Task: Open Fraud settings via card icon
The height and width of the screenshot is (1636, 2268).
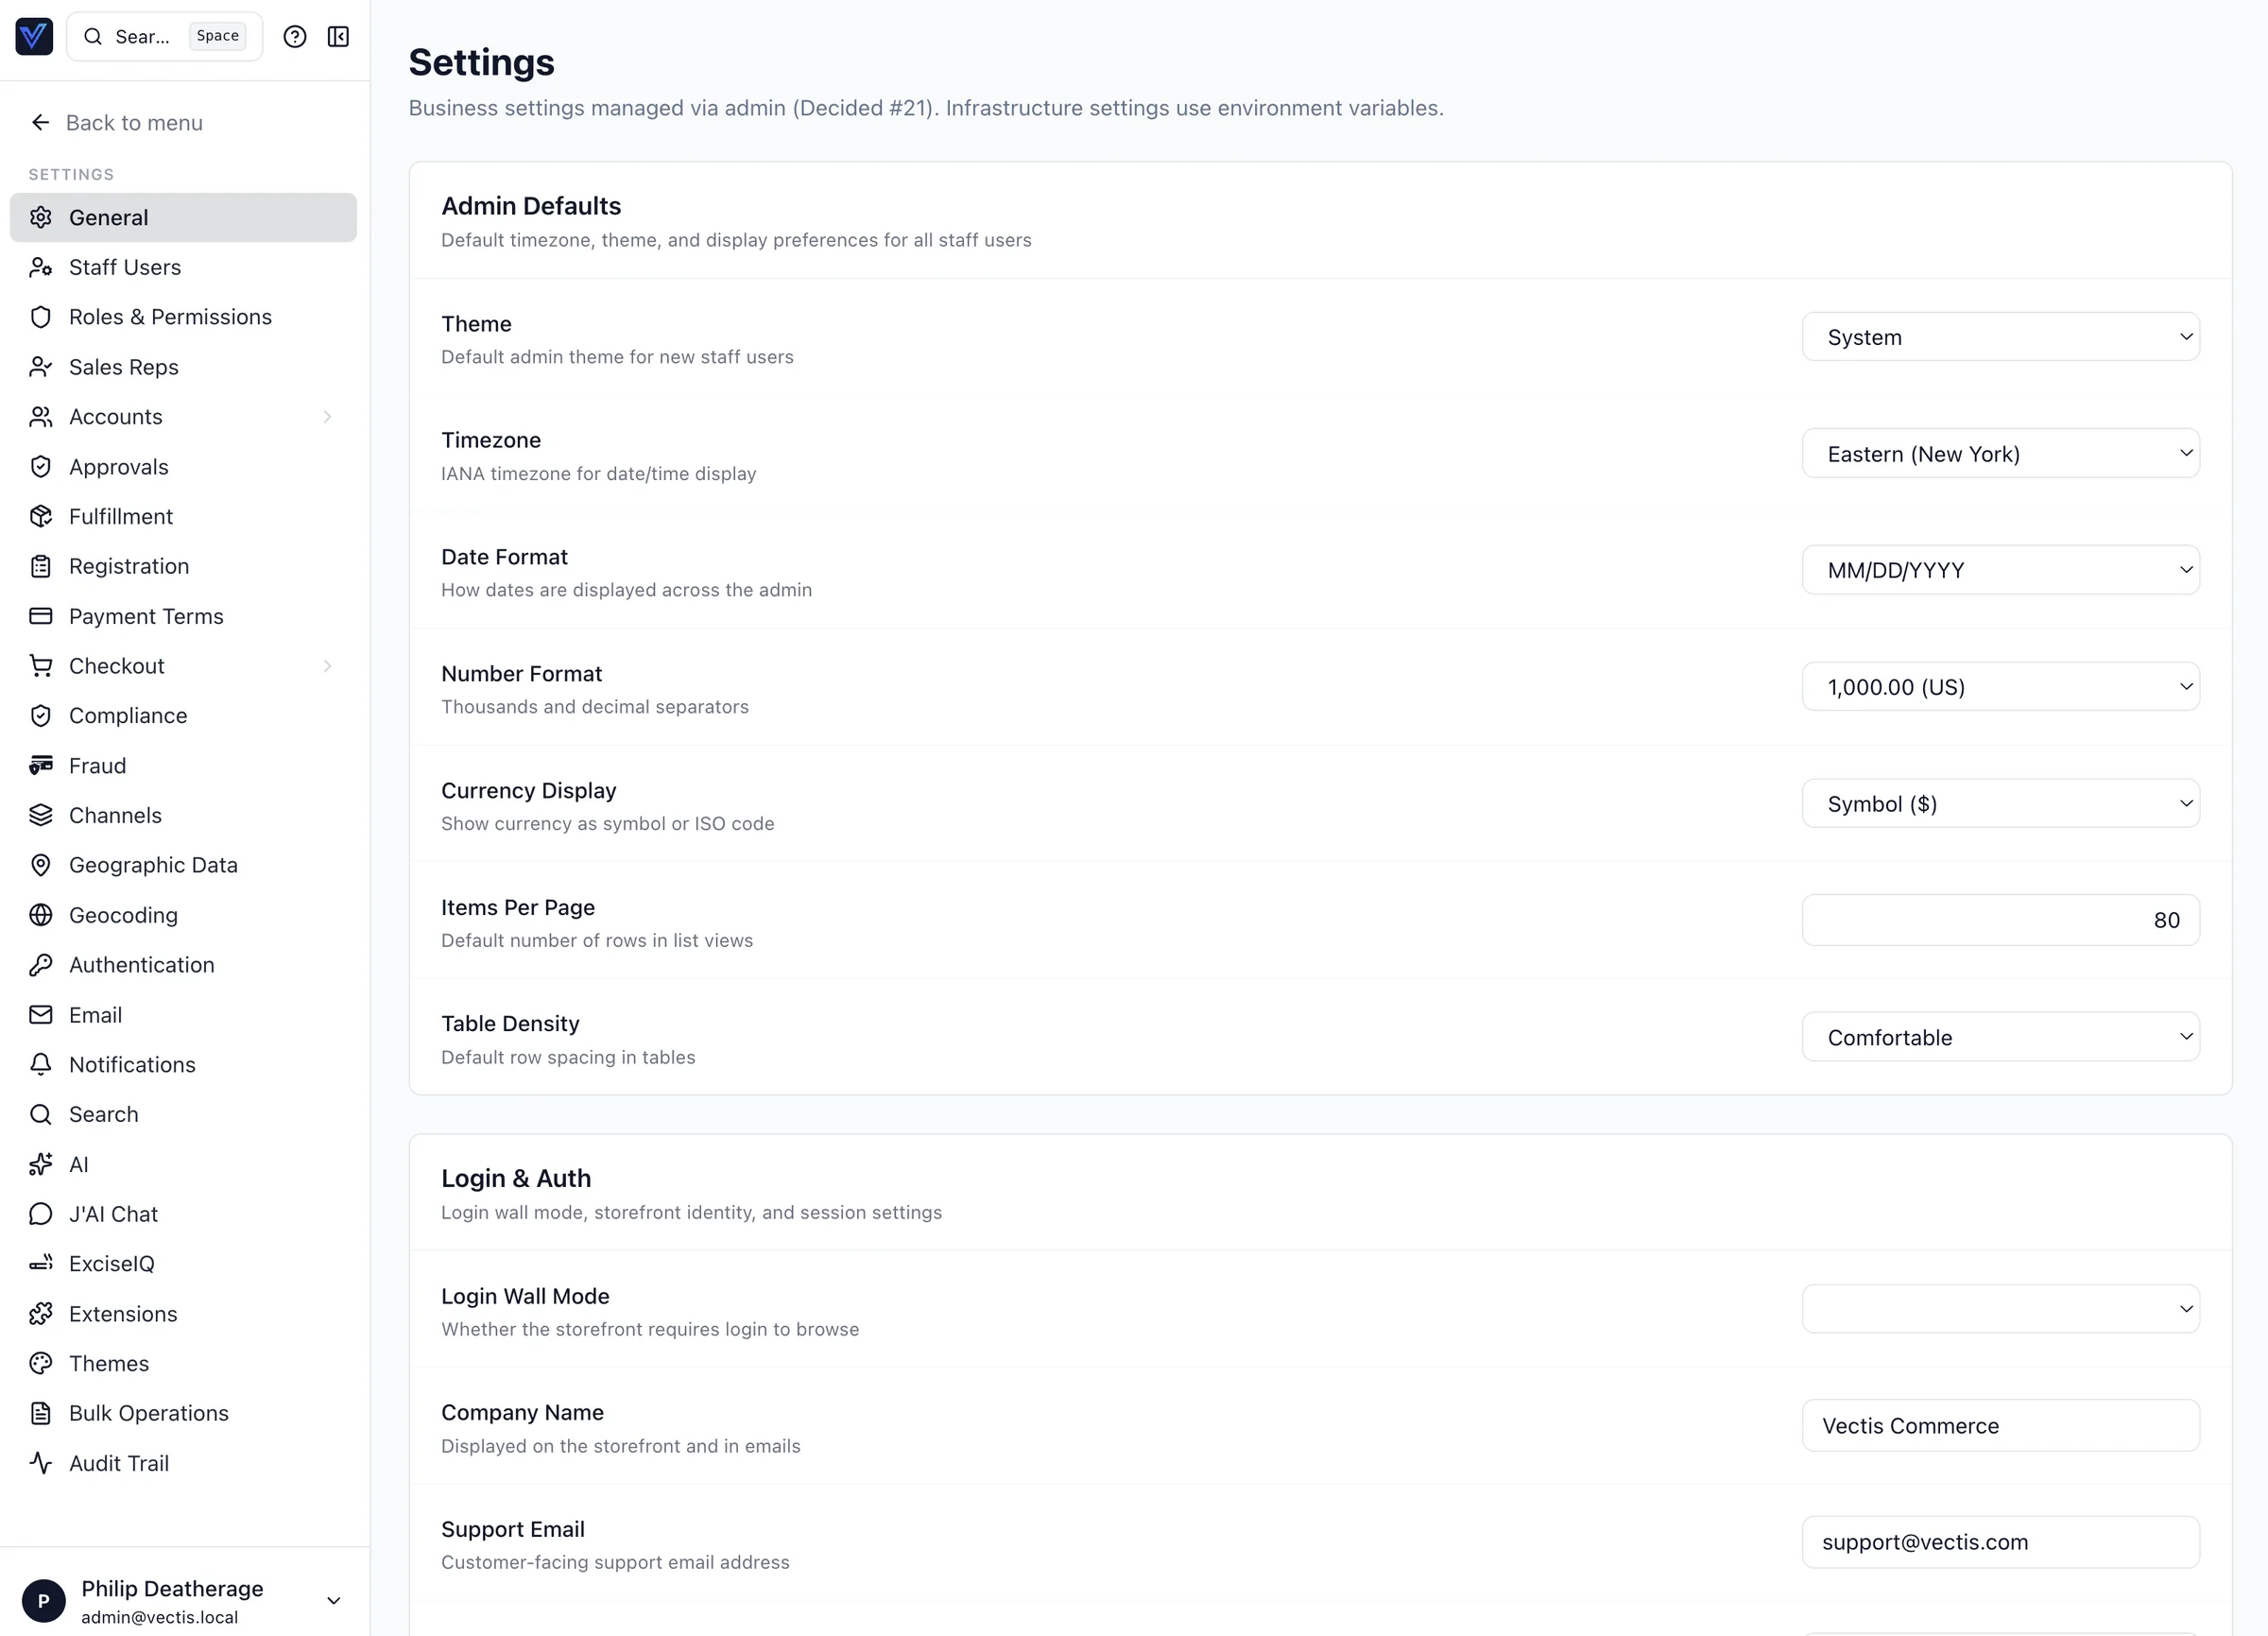Action: (x=41, y=765)
